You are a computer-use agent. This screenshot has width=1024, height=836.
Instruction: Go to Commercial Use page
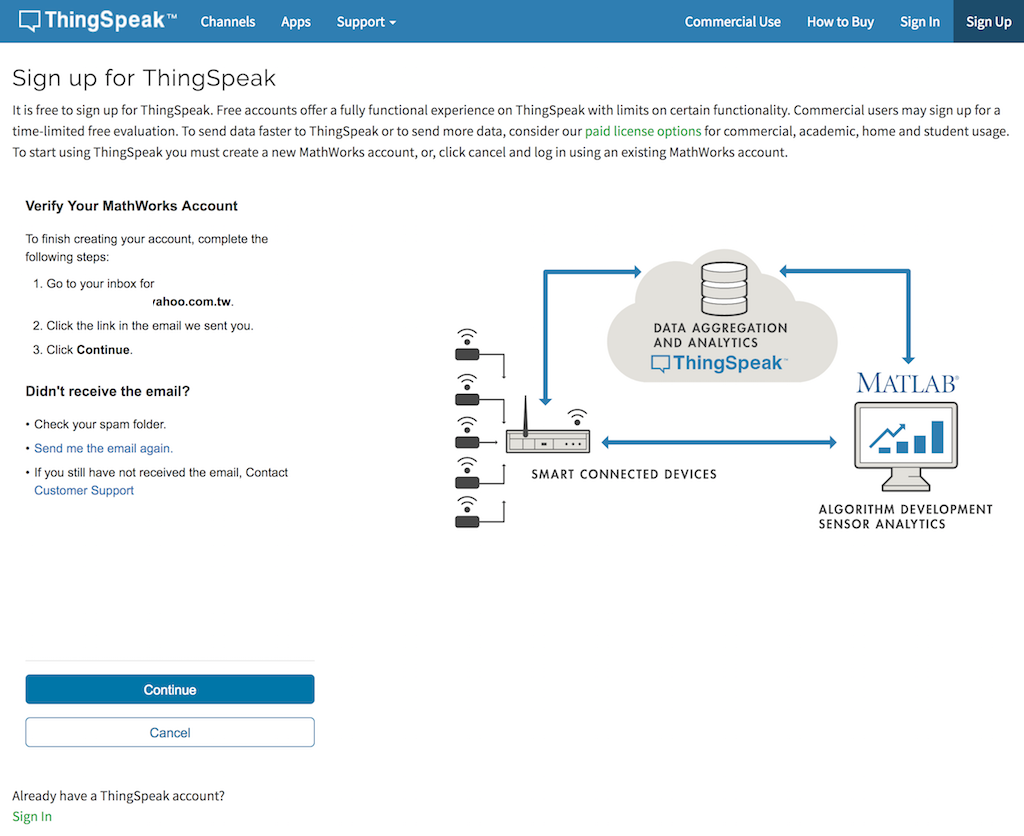pyautogui.click(x=732, y=22)
